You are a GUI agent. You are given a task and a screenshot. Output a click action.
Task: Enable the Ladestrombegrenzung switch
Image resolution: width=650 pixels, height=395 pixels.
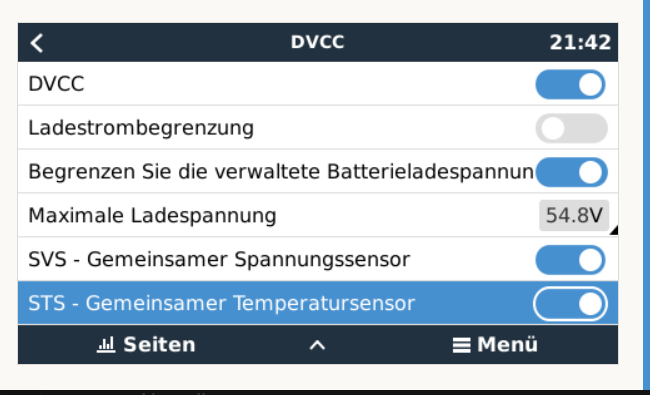coord(571,128)
